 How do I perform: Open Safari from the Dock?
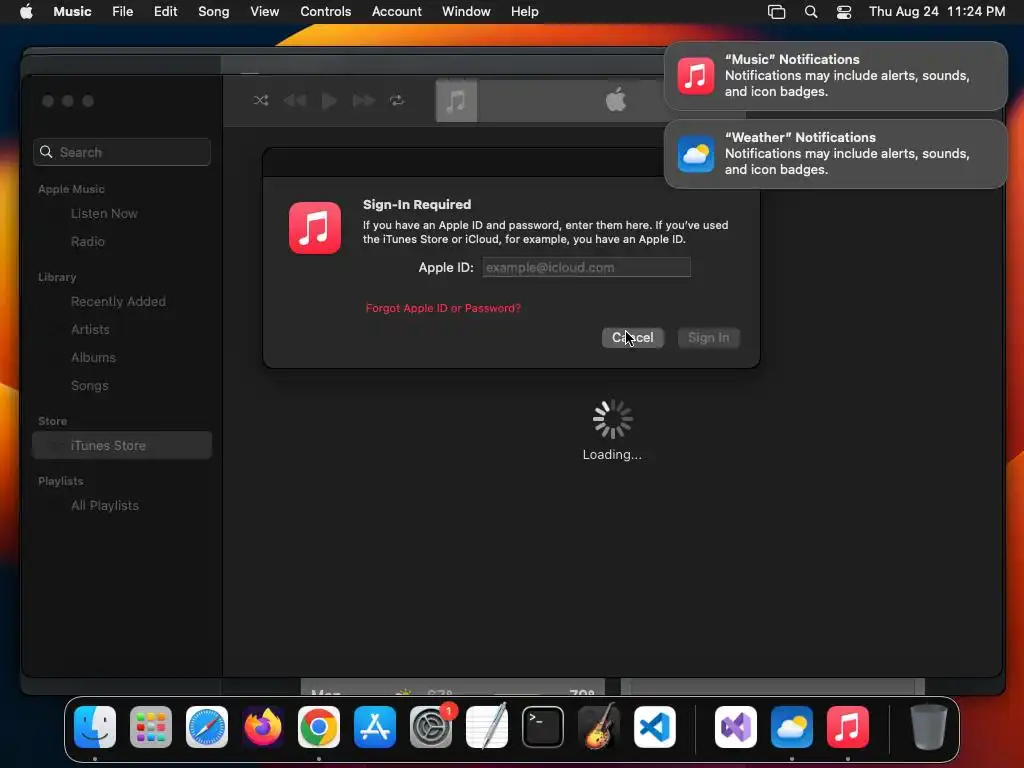(207, 727)
